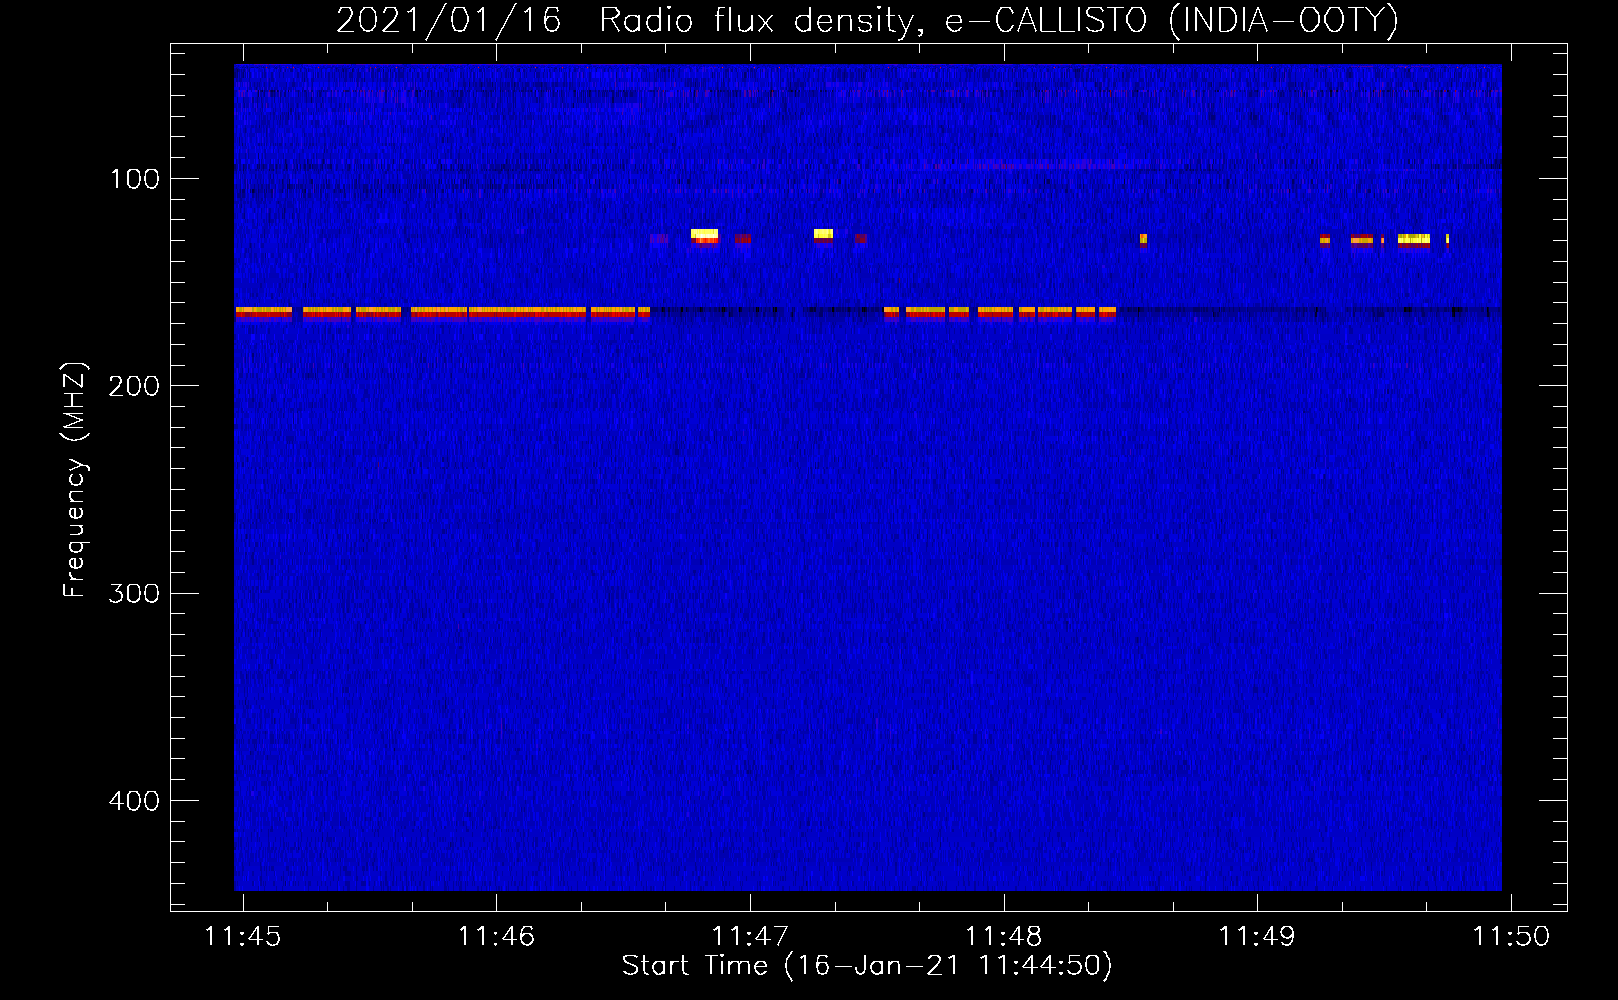Click the 11:45 time tick label
The width and height of the screenshot is (1618, 1000).
pos(243,937)
